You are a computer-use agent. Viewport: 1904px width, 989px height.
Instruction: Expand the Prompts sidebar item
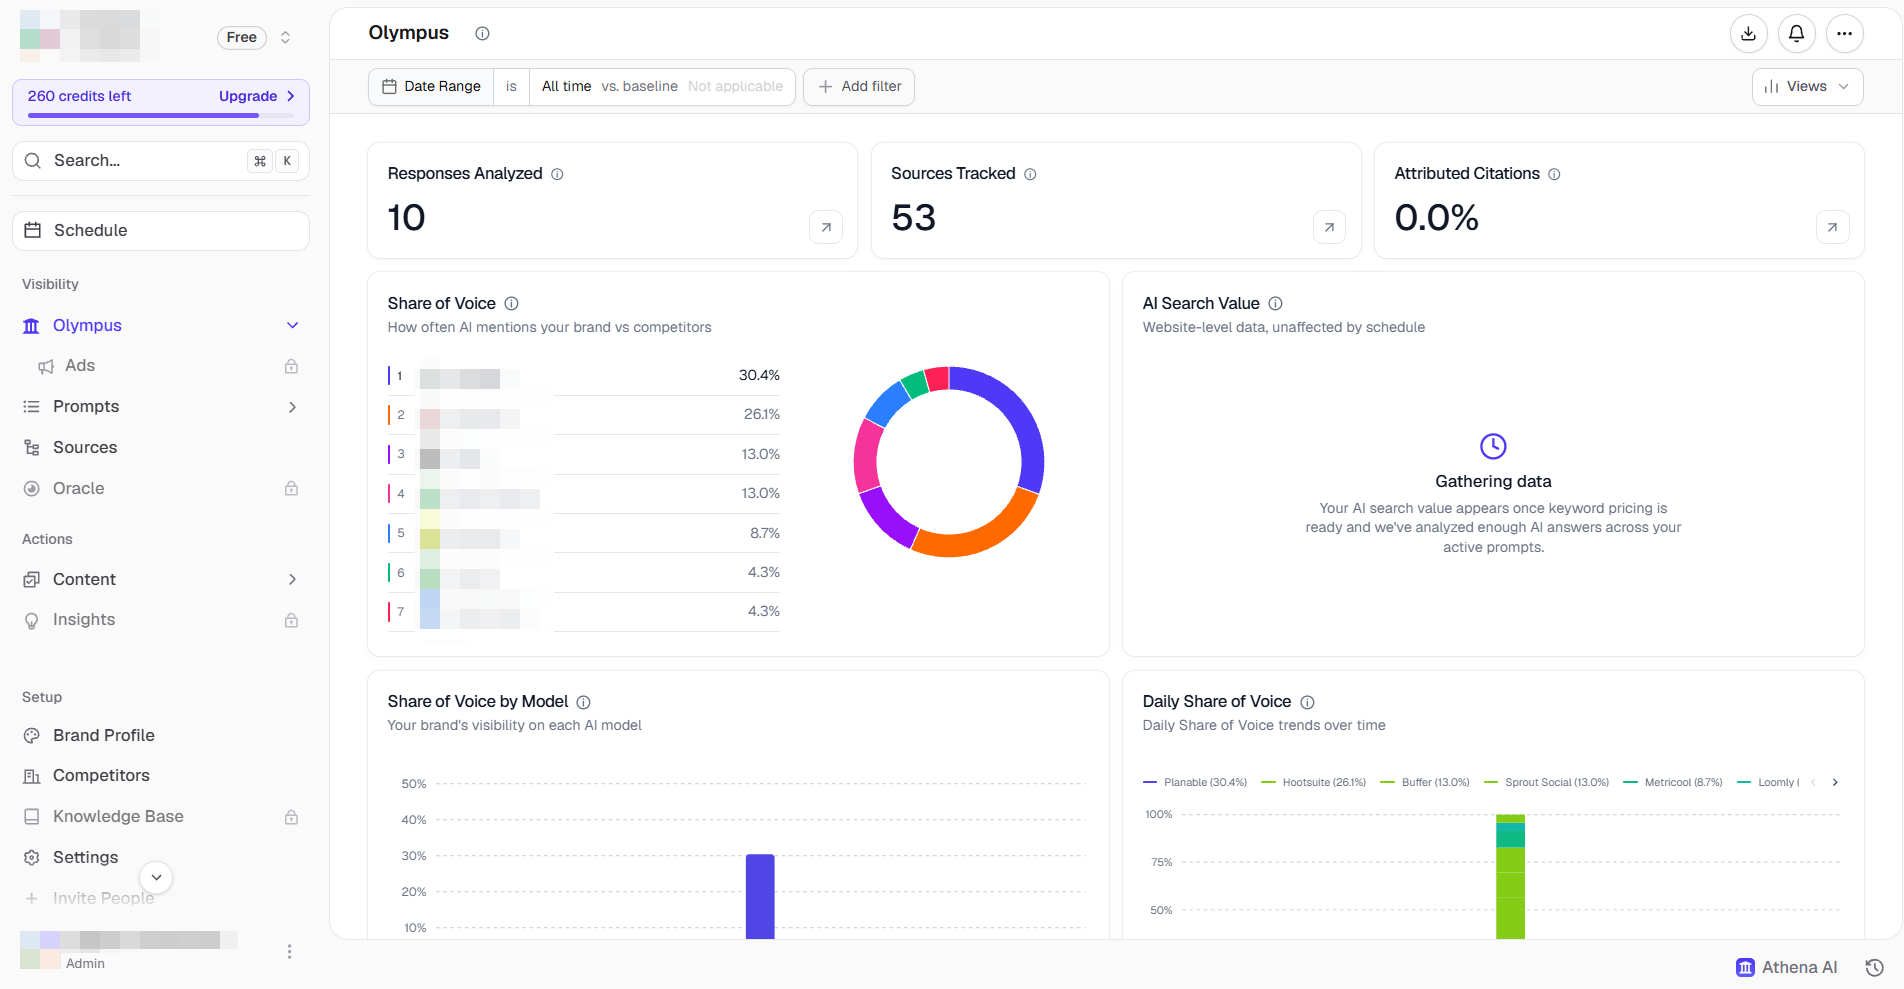pos(292,407)
